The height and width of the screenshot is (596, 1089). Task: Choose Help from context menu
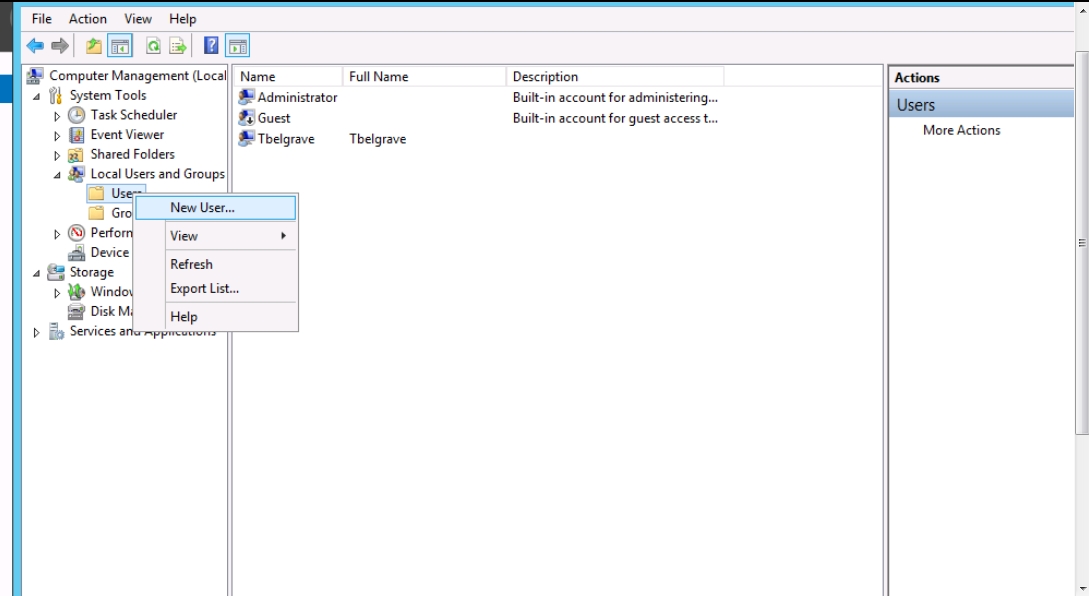[x=215, y=317]
